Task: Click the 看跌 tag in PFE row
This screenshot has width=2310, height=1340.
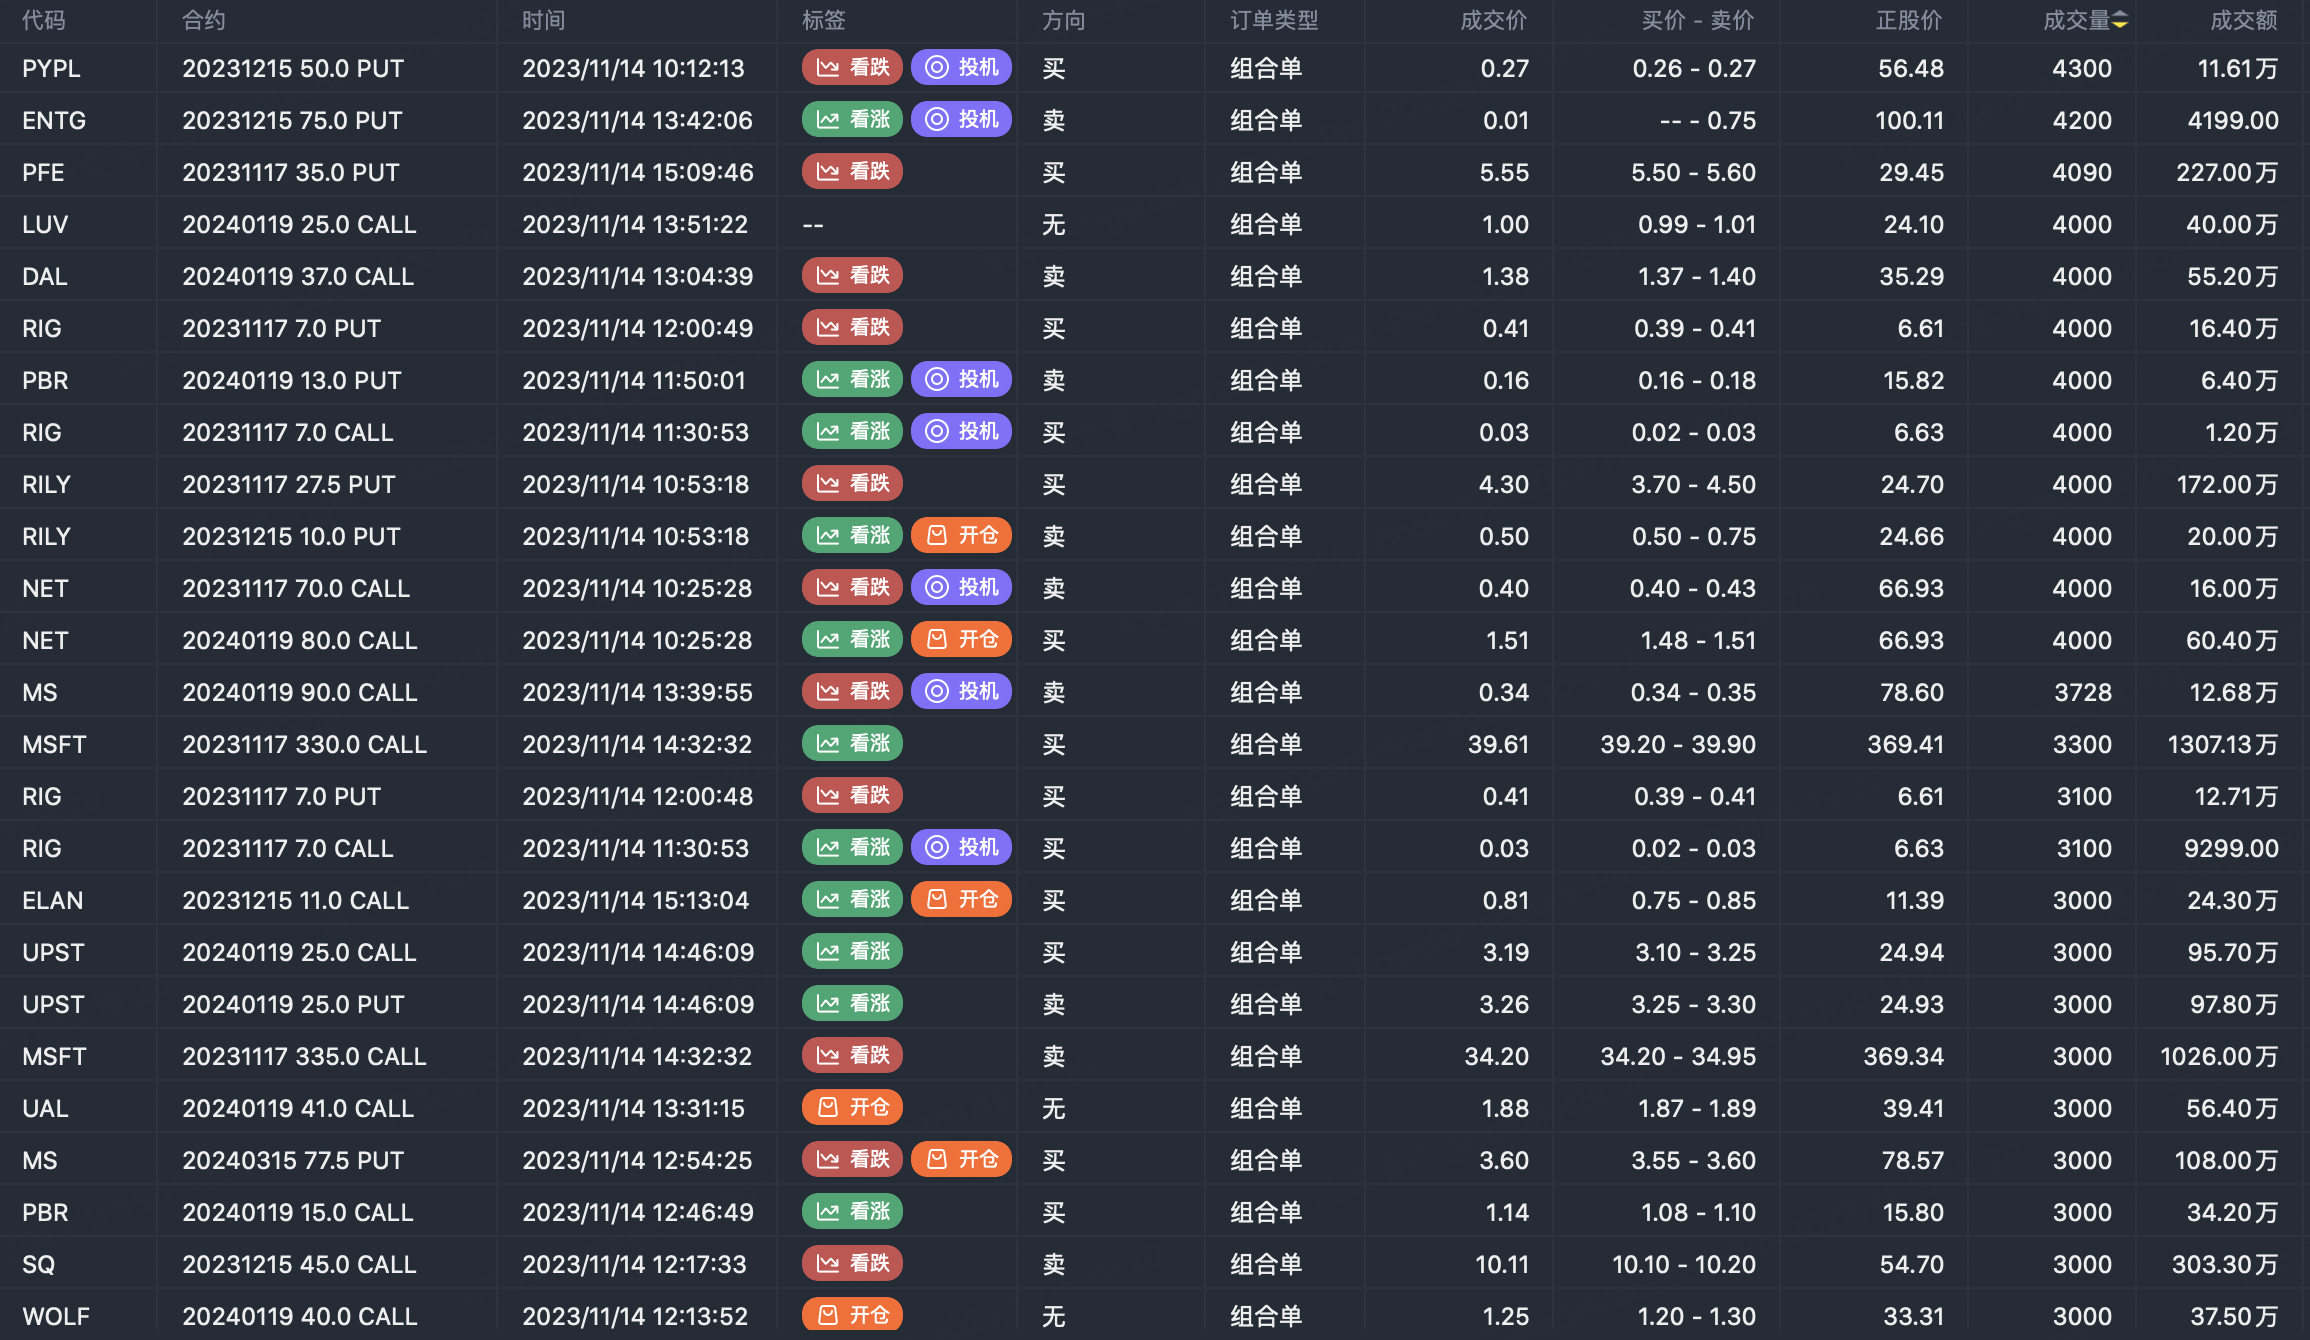Action: click(852, 171)
